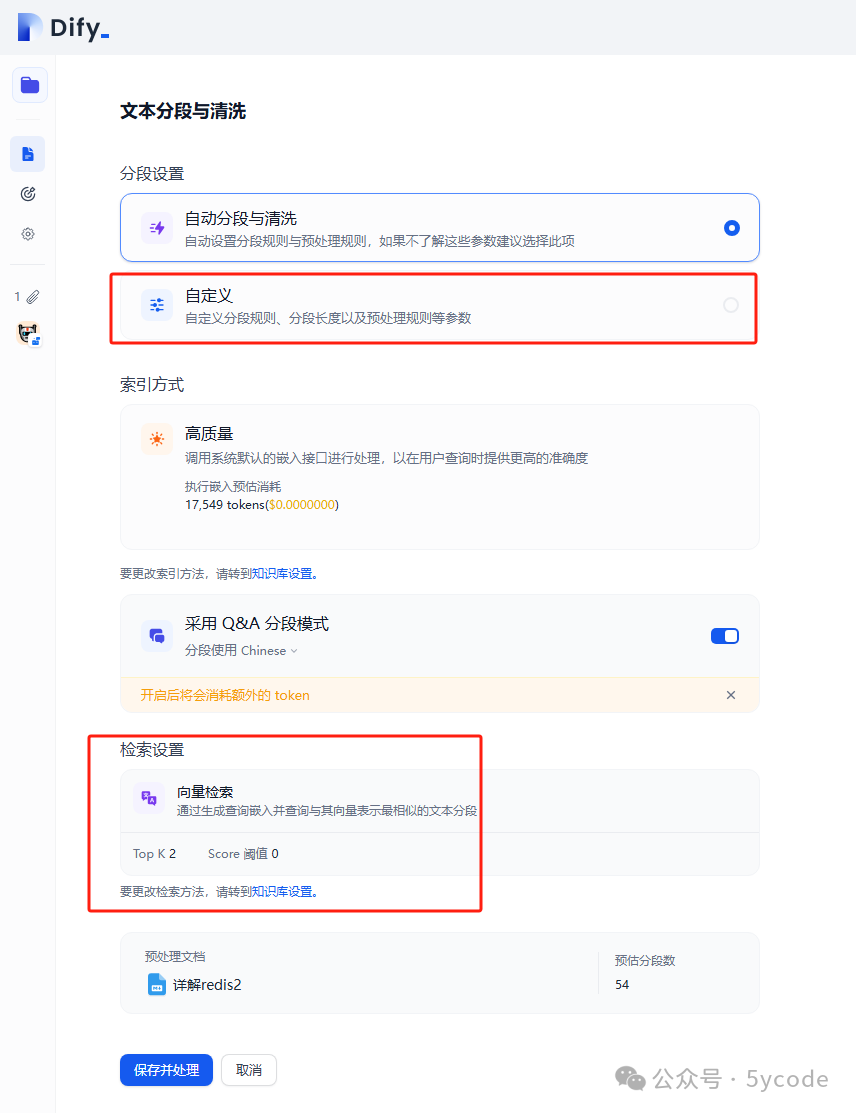Click the custom sliders icon
This screenshot has height=1113, width=856.
click(157, 305)
